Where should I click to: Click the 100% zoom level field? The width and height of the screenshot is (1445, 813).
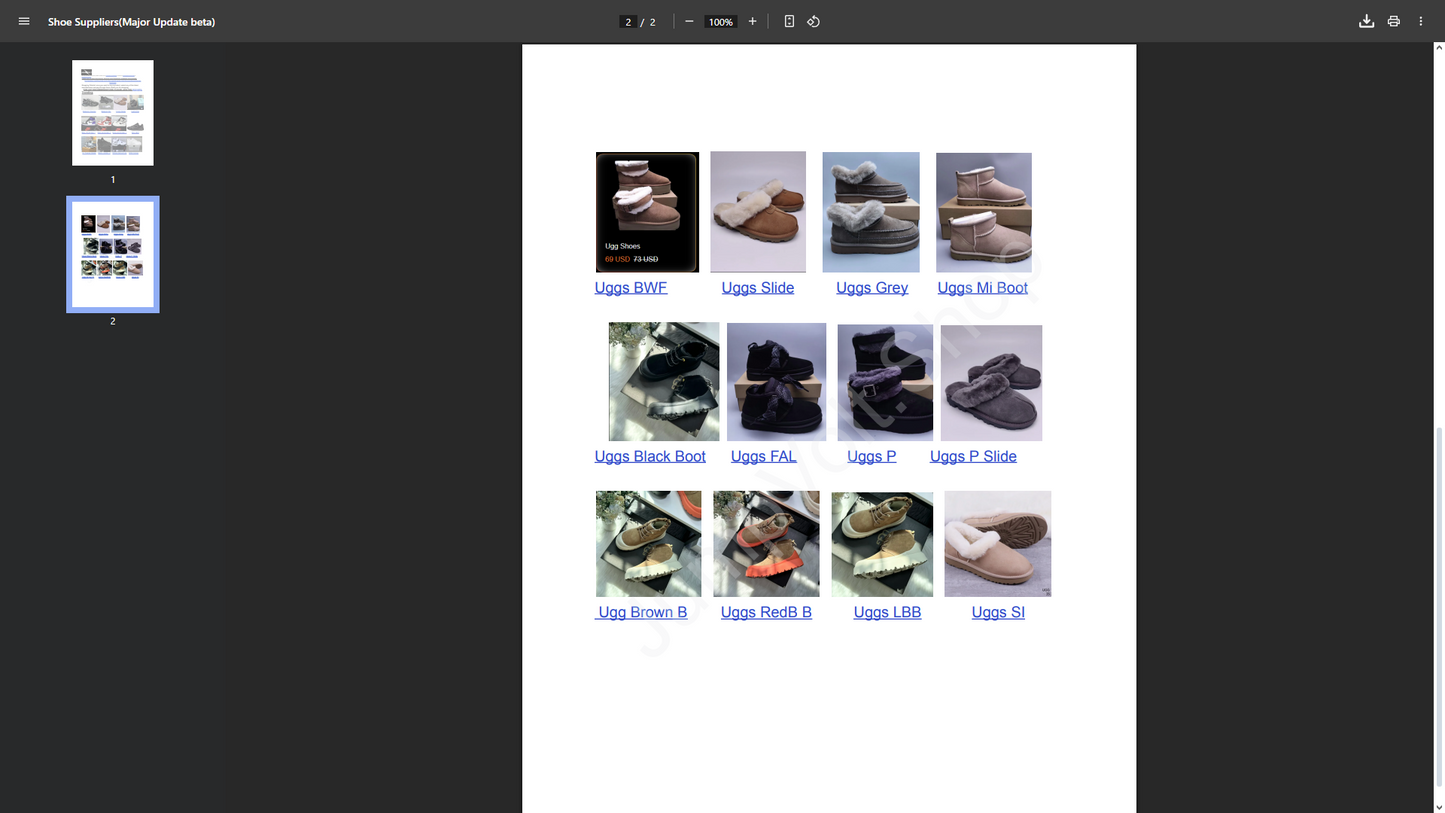pos(720,22)
